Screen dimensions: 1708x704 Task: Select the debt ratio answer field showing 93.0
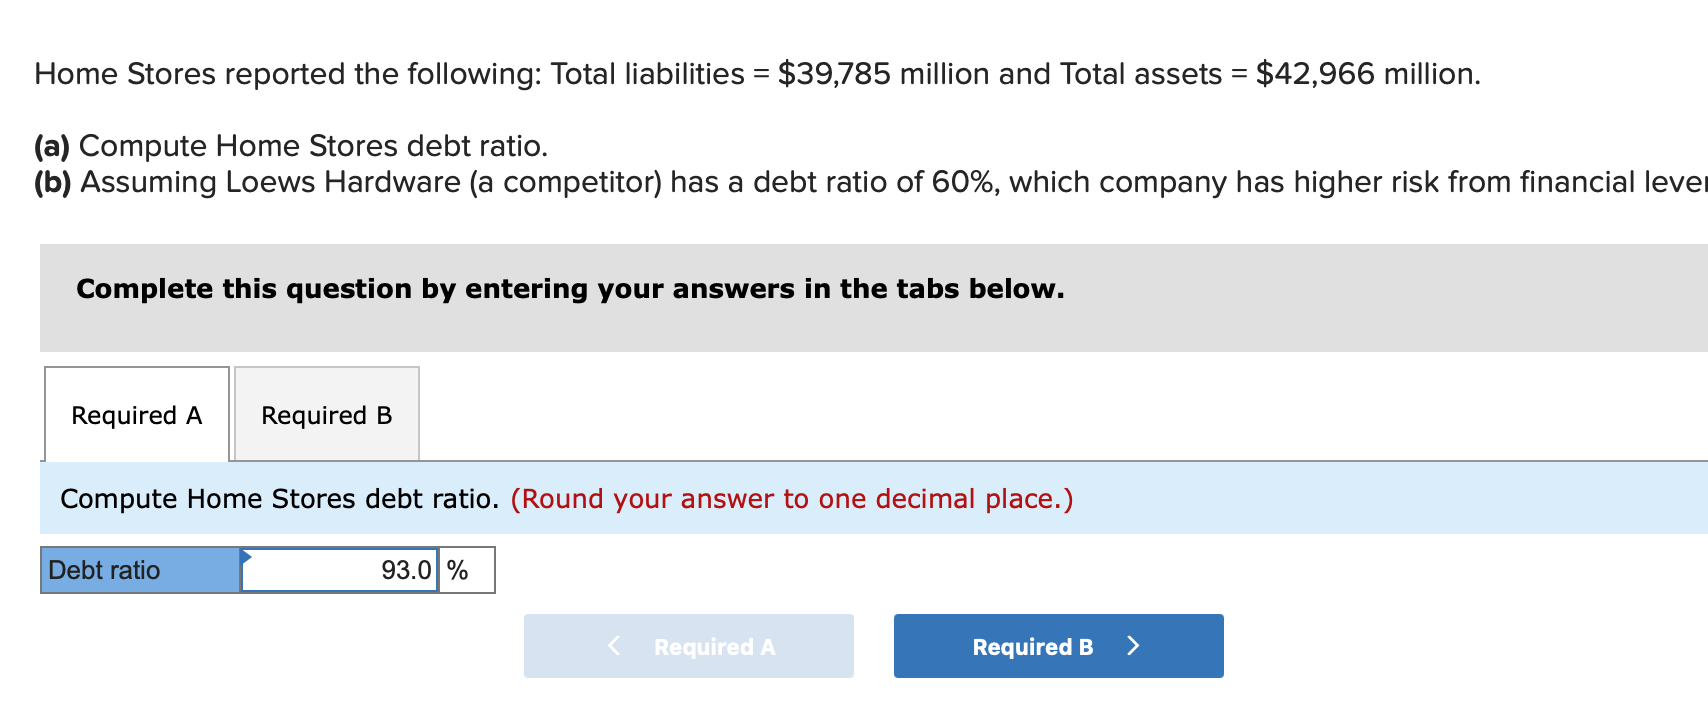pyautogui.click(x=340, y=570)
